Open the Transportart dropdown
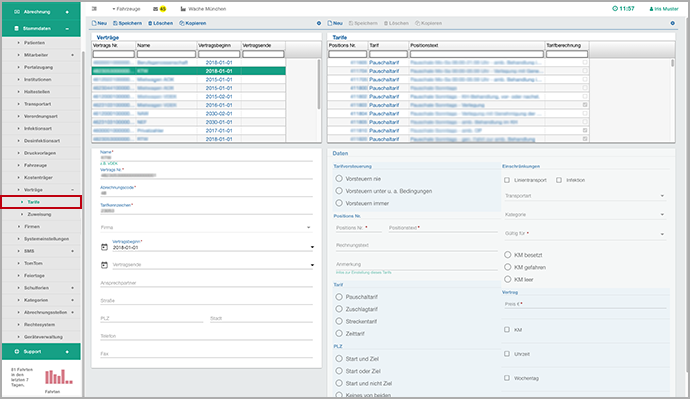This screenshot has width=690, height=399. (585, 196)
